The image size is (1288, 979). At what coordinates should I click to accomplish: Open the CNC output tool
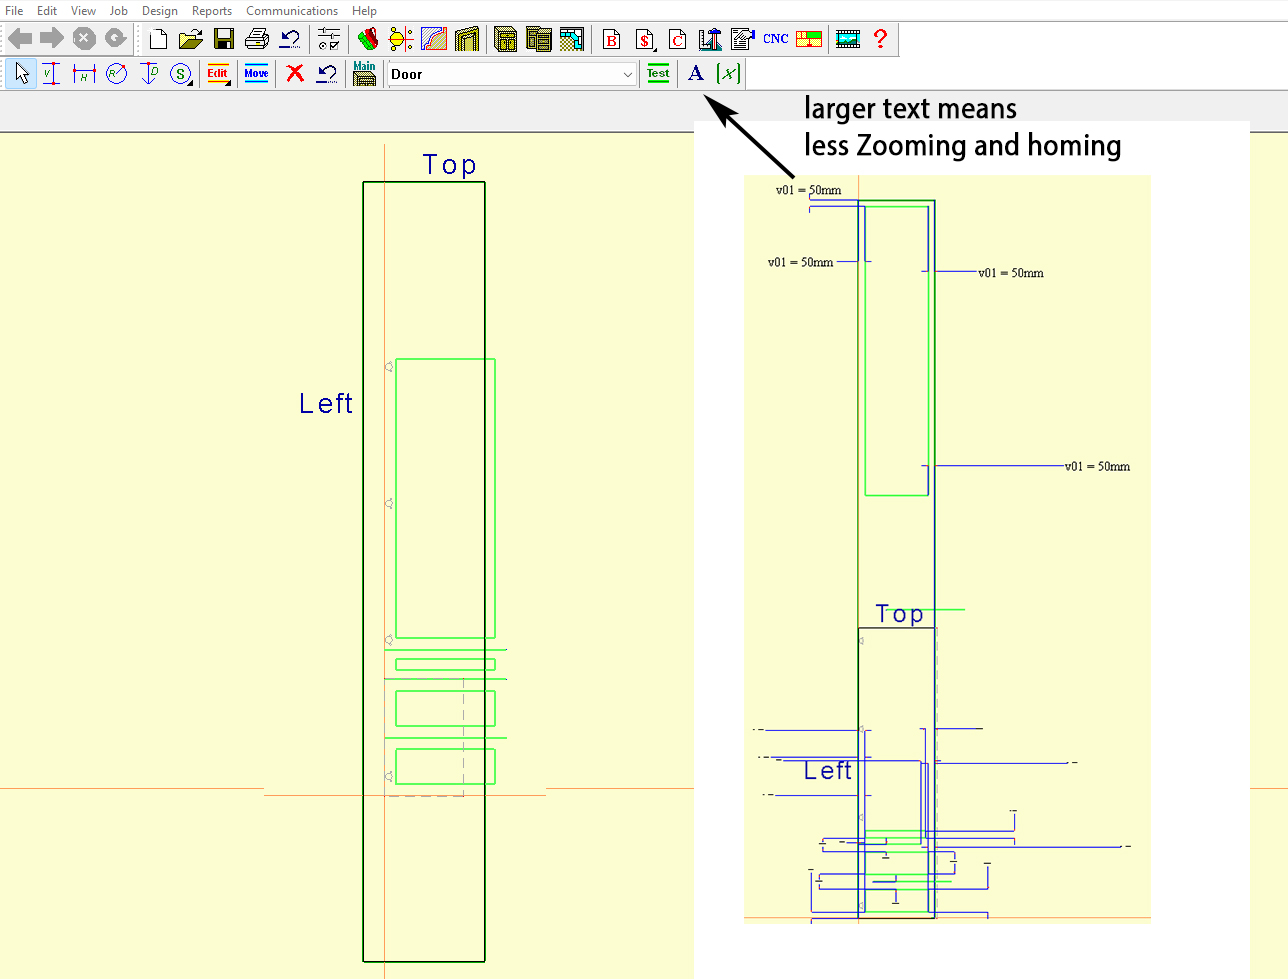[x=775, y=39]
